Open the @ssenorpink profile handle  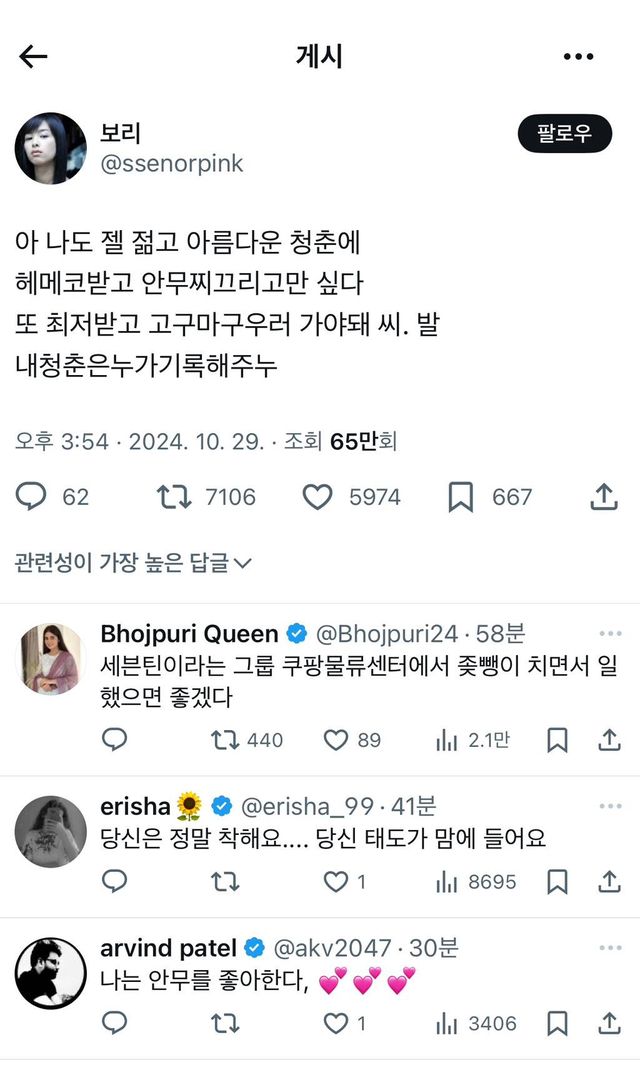[172, 164]
